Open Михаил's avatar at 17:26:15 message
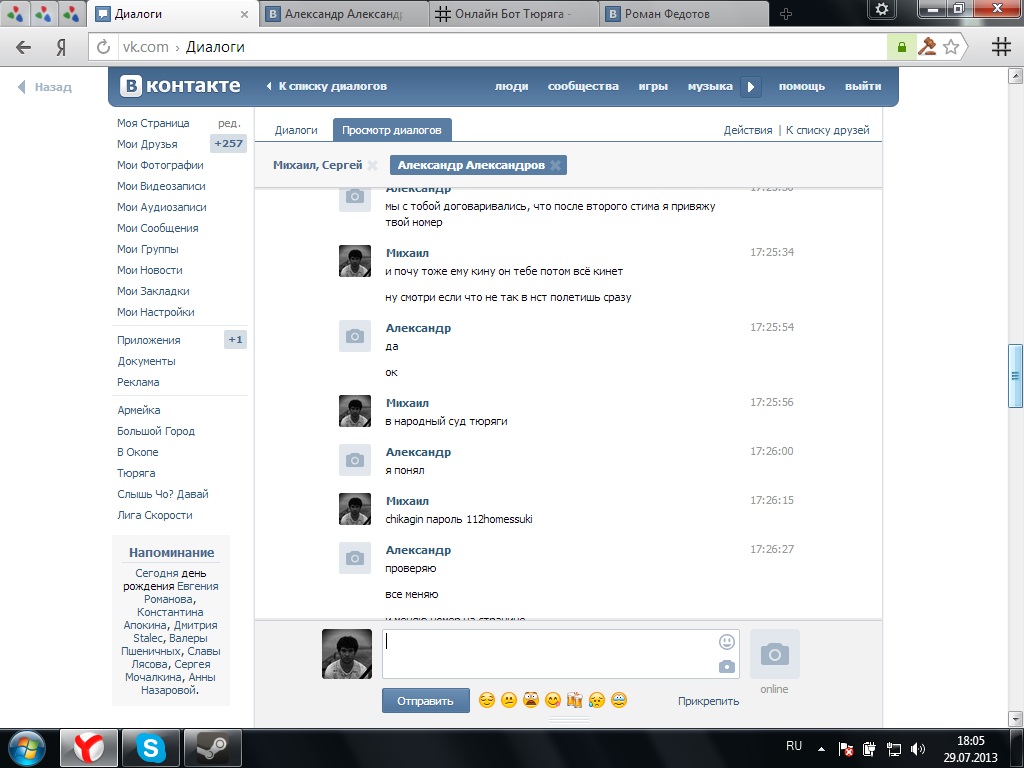This screenshot has height=768, width=1024. coord(355,509)
